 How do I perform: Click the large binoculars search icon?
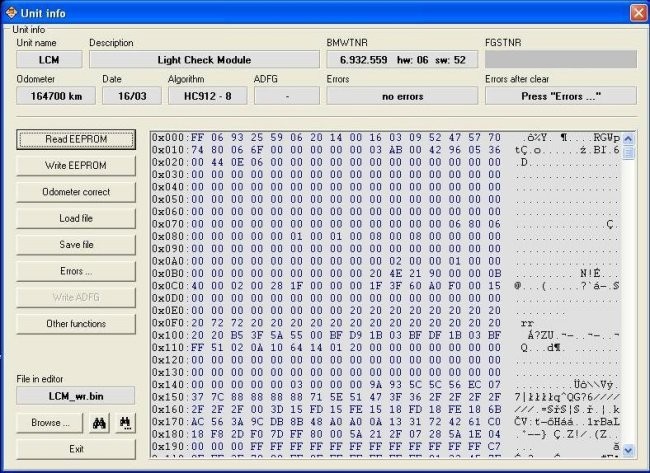point(99,423)
